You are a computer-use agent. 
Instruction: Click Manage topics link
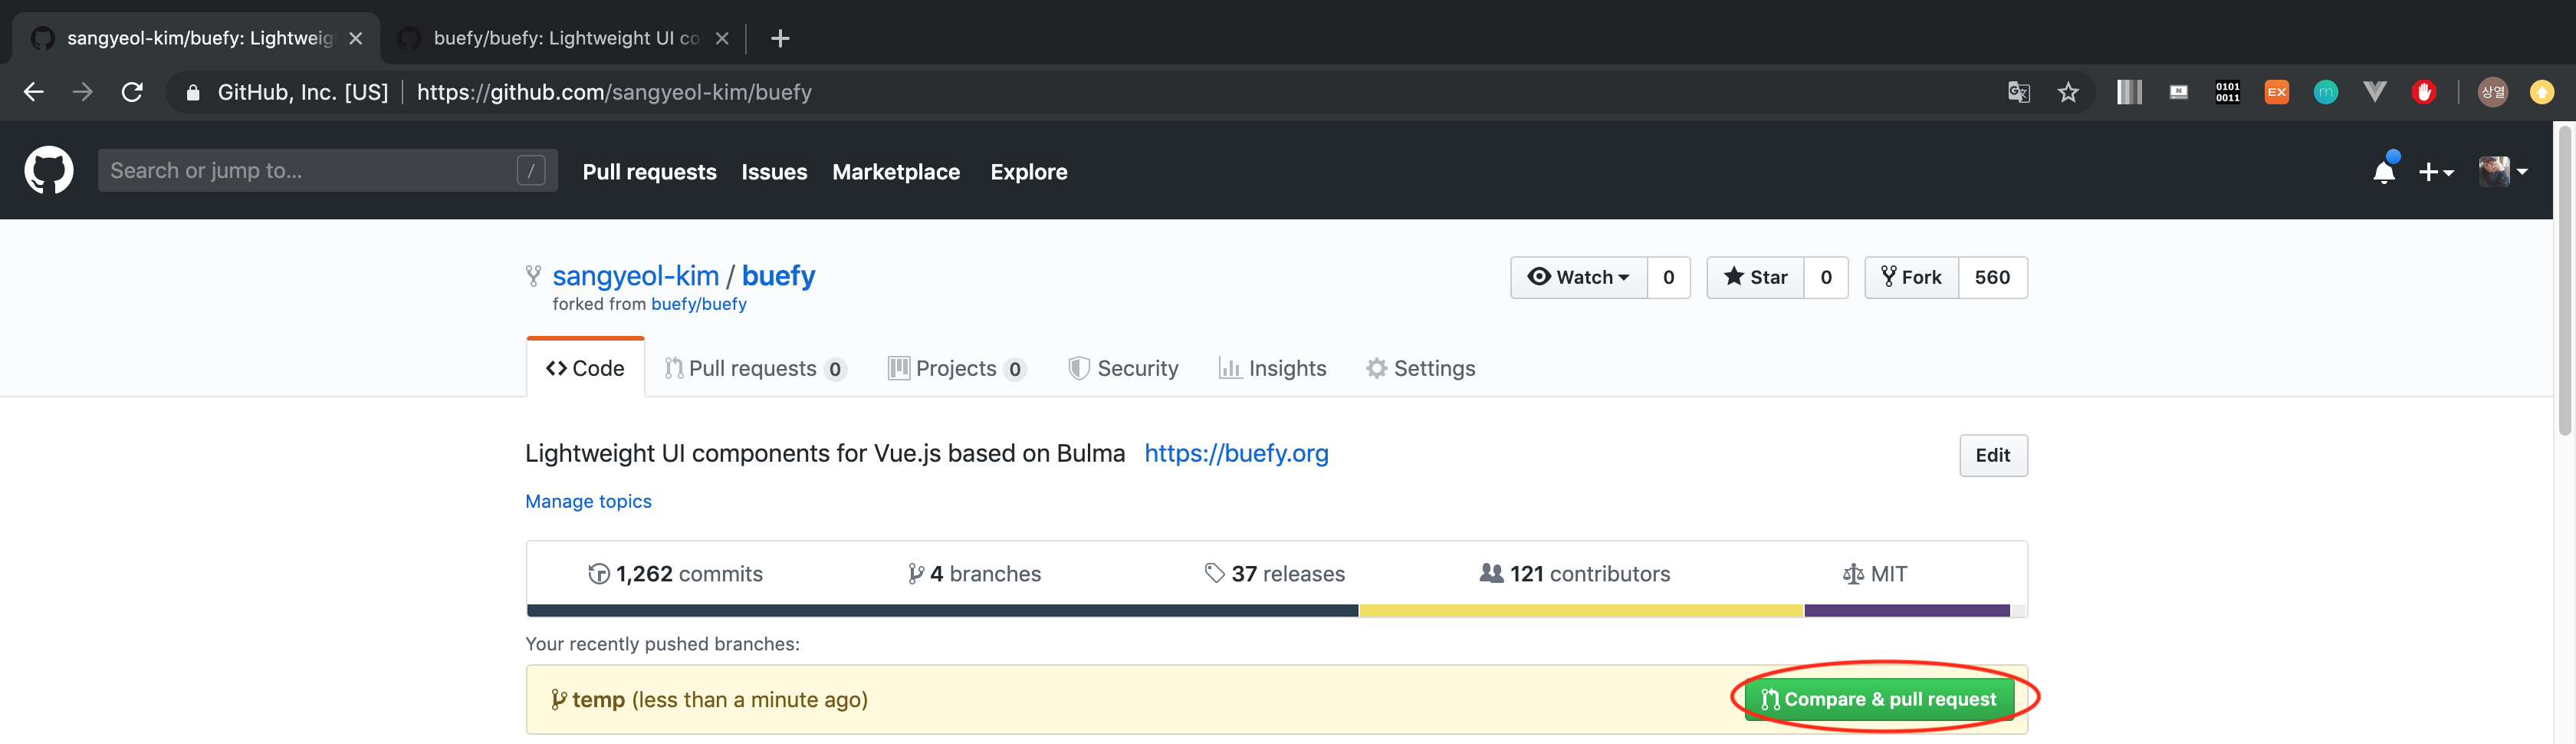click(x=588, y=501)
